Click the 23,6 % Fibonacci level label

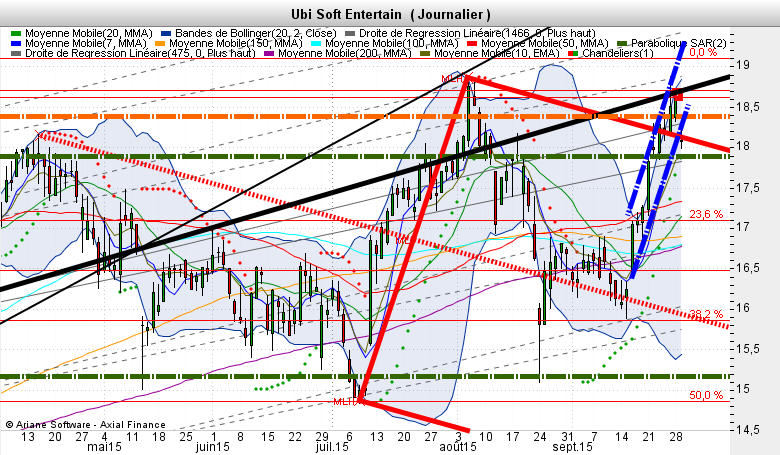pyautogui.click(x=706, y=214)
